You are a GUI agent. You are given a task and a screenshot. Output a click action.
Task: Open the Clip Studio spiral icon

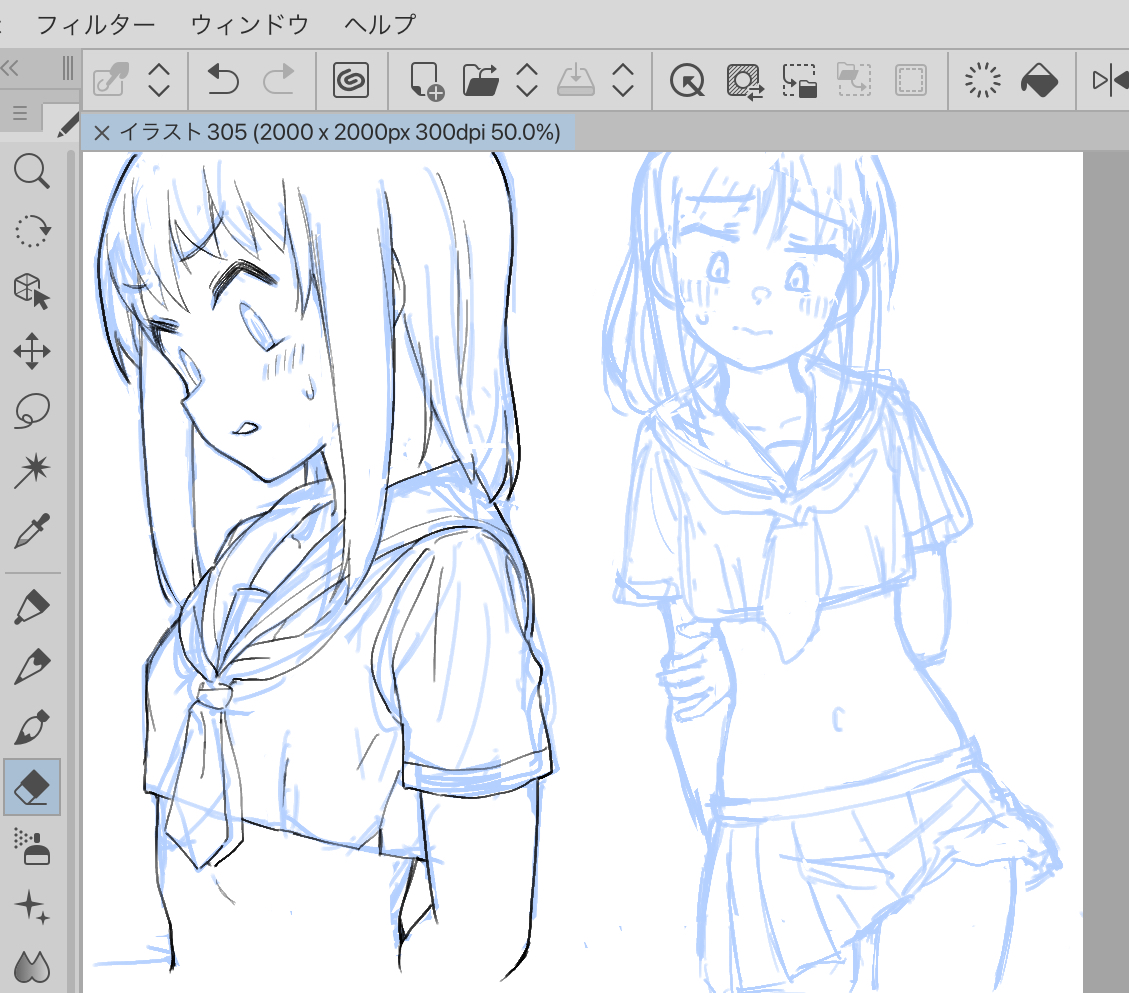(x=351, y=80)
